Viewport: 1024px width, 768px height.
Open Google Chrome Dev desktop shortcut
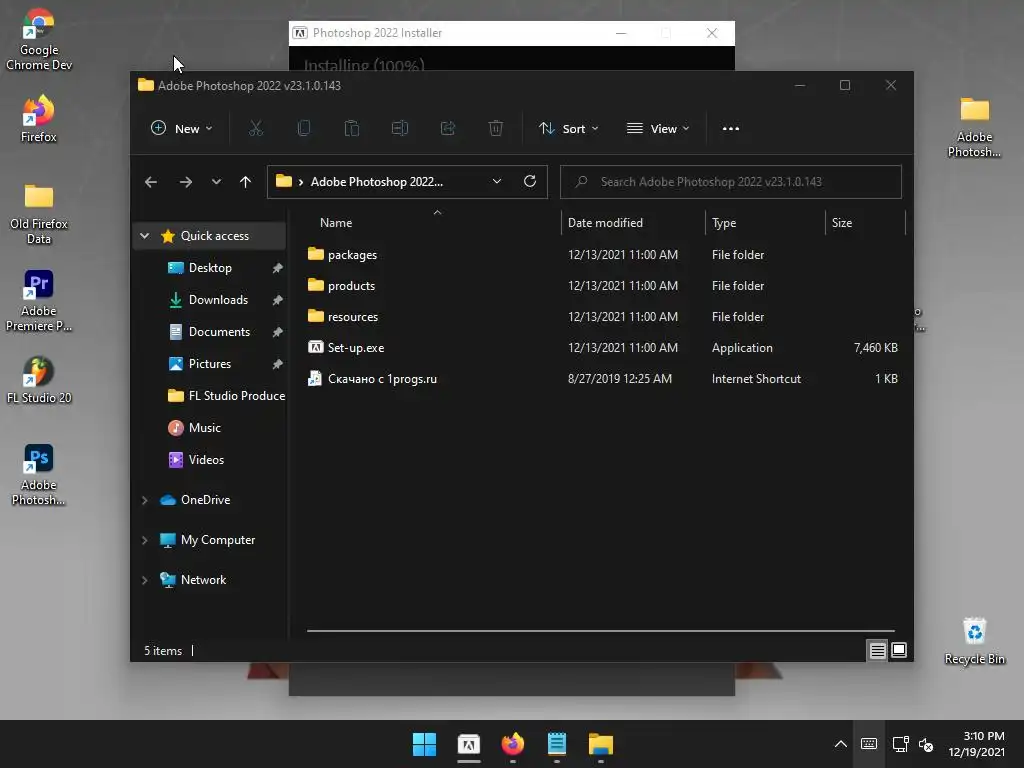39,39
